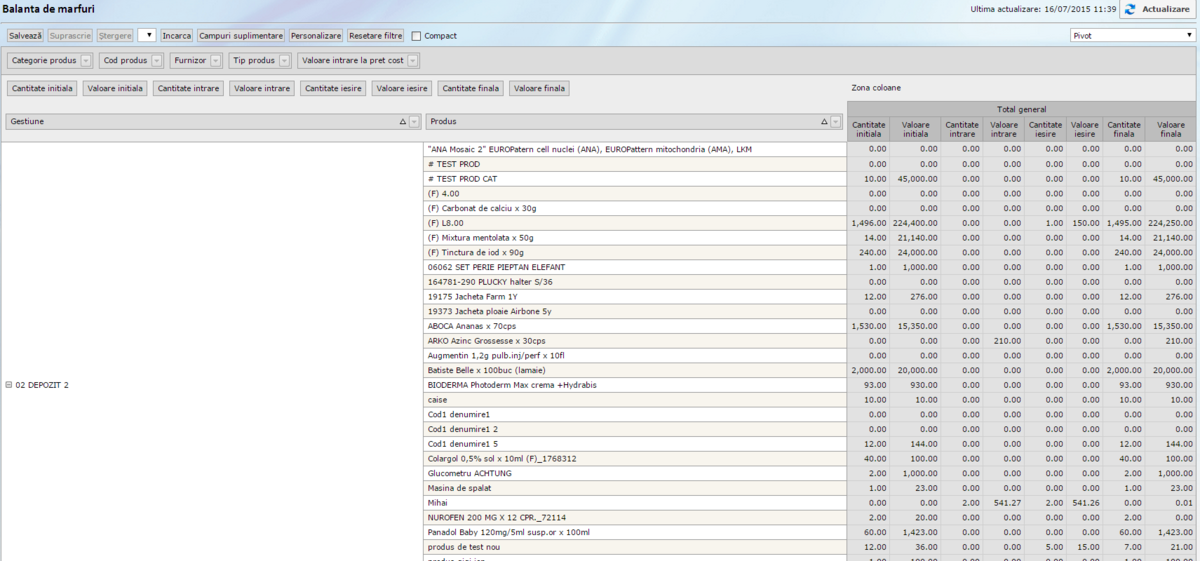The image size is (1200, 561).
Task: Open the Furnizor filter arrow
Action: tap(215, 61)
